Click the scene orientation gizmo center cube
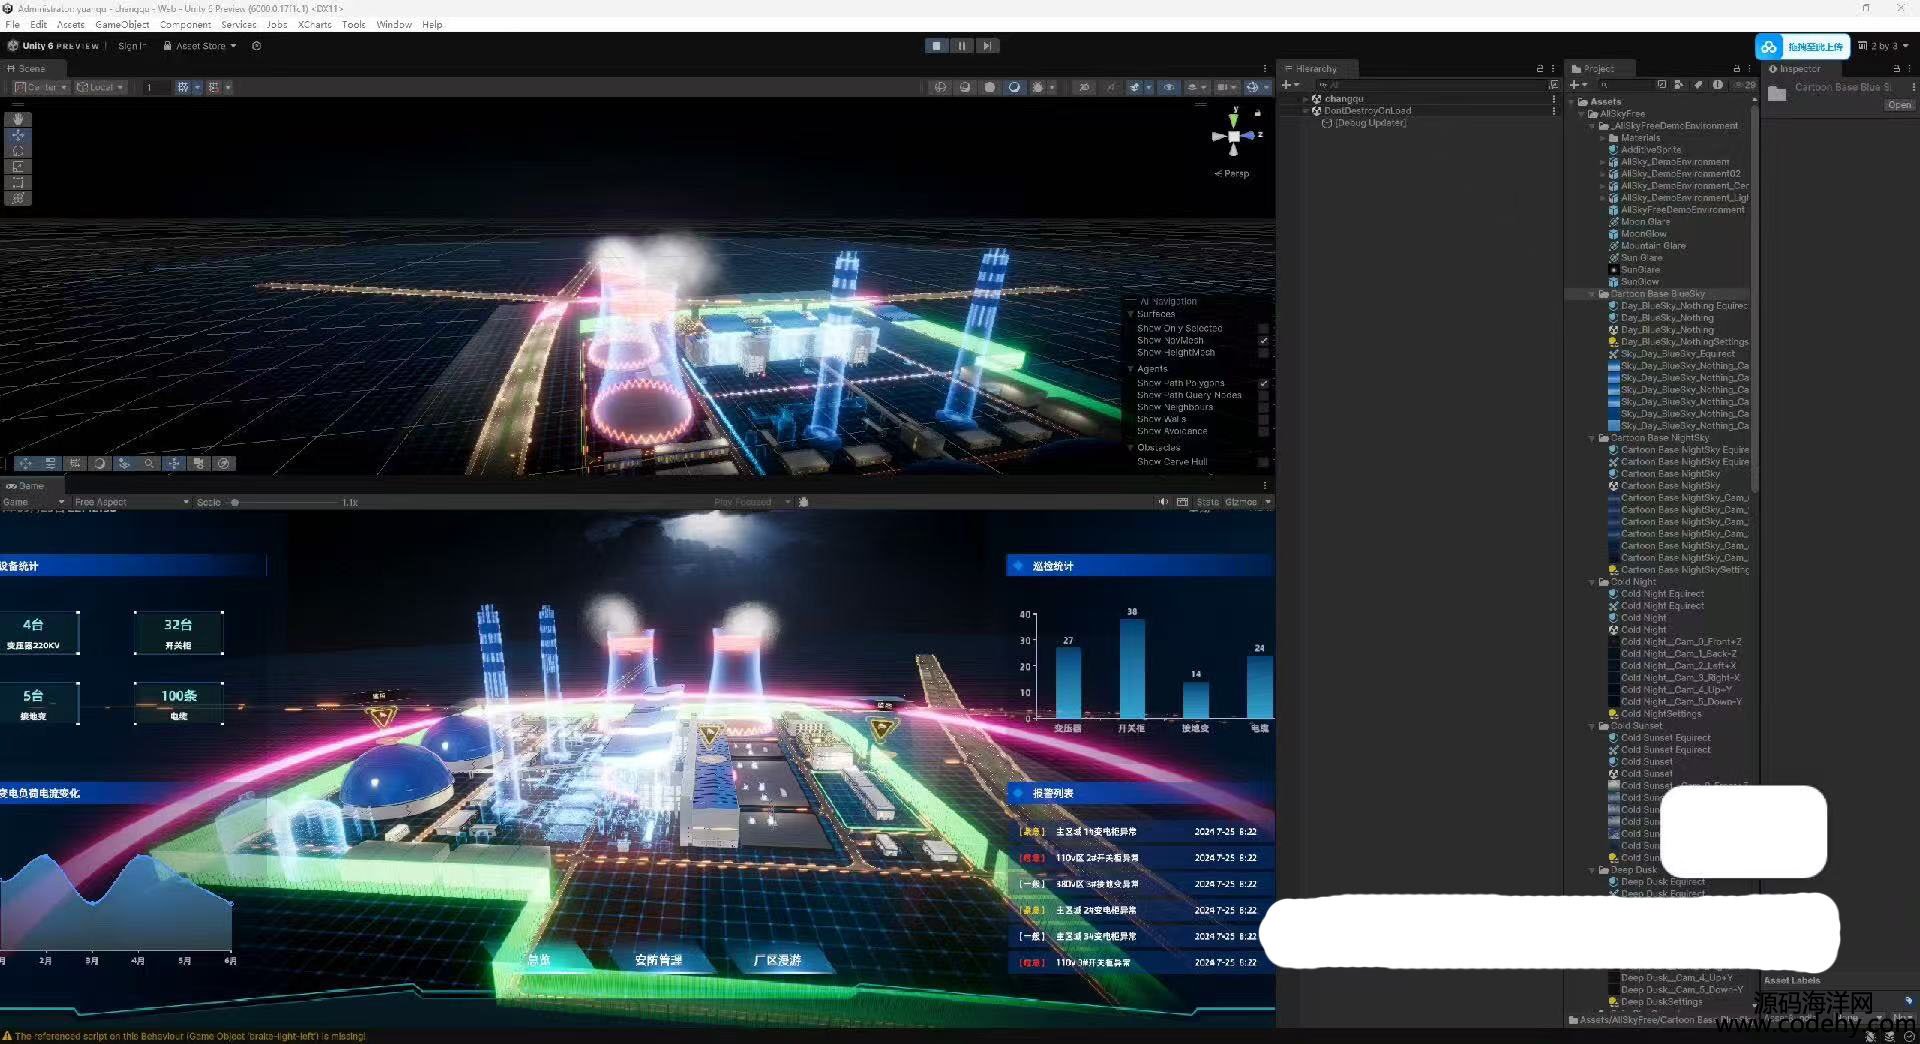1920x1044 pixels. click(x=1234, y=137)
